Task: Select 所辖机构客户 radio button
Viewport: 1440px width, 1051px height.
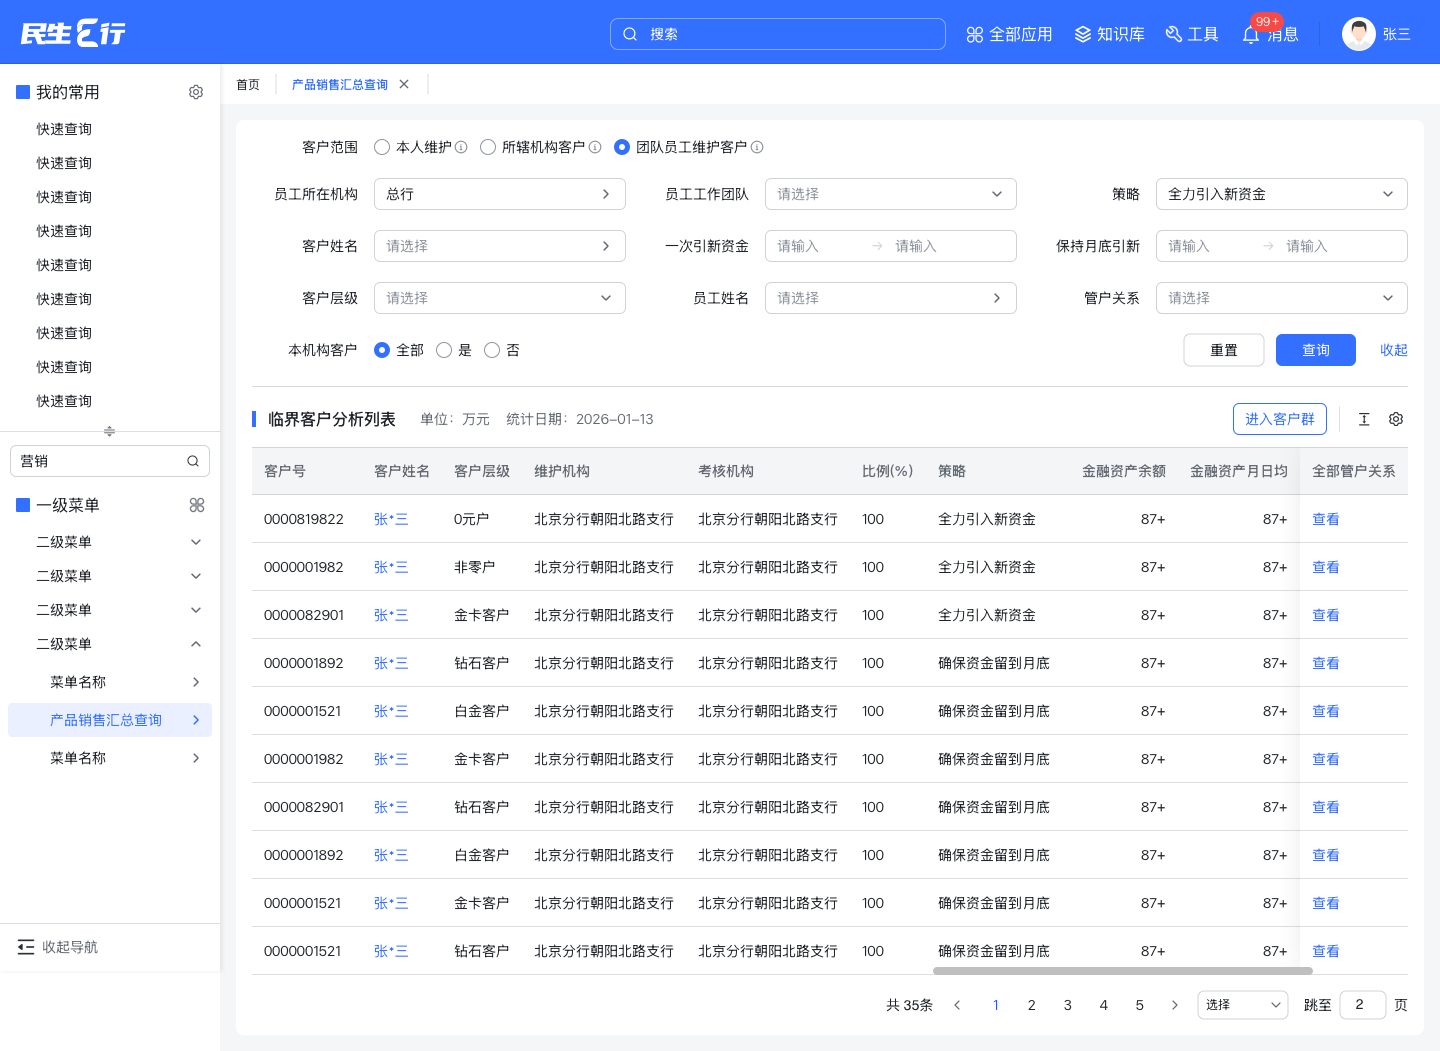Action: [488, 147]
